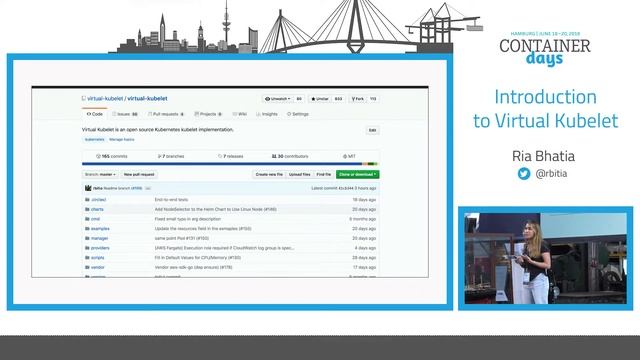Open the Insights tab
This screenshot has height=360, width=640.
pyautogui.click(x=267, y=114)
